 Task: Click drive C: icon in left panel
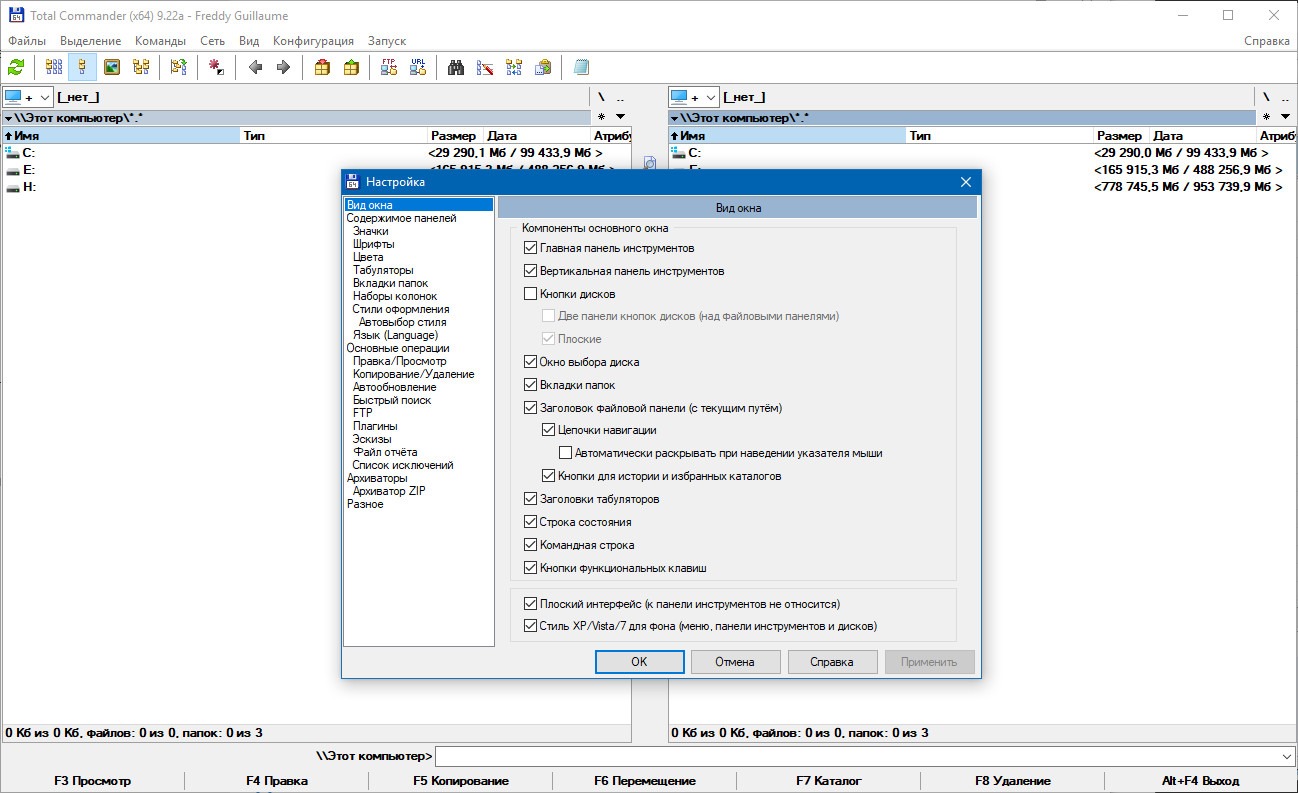(x=13, y=152)
